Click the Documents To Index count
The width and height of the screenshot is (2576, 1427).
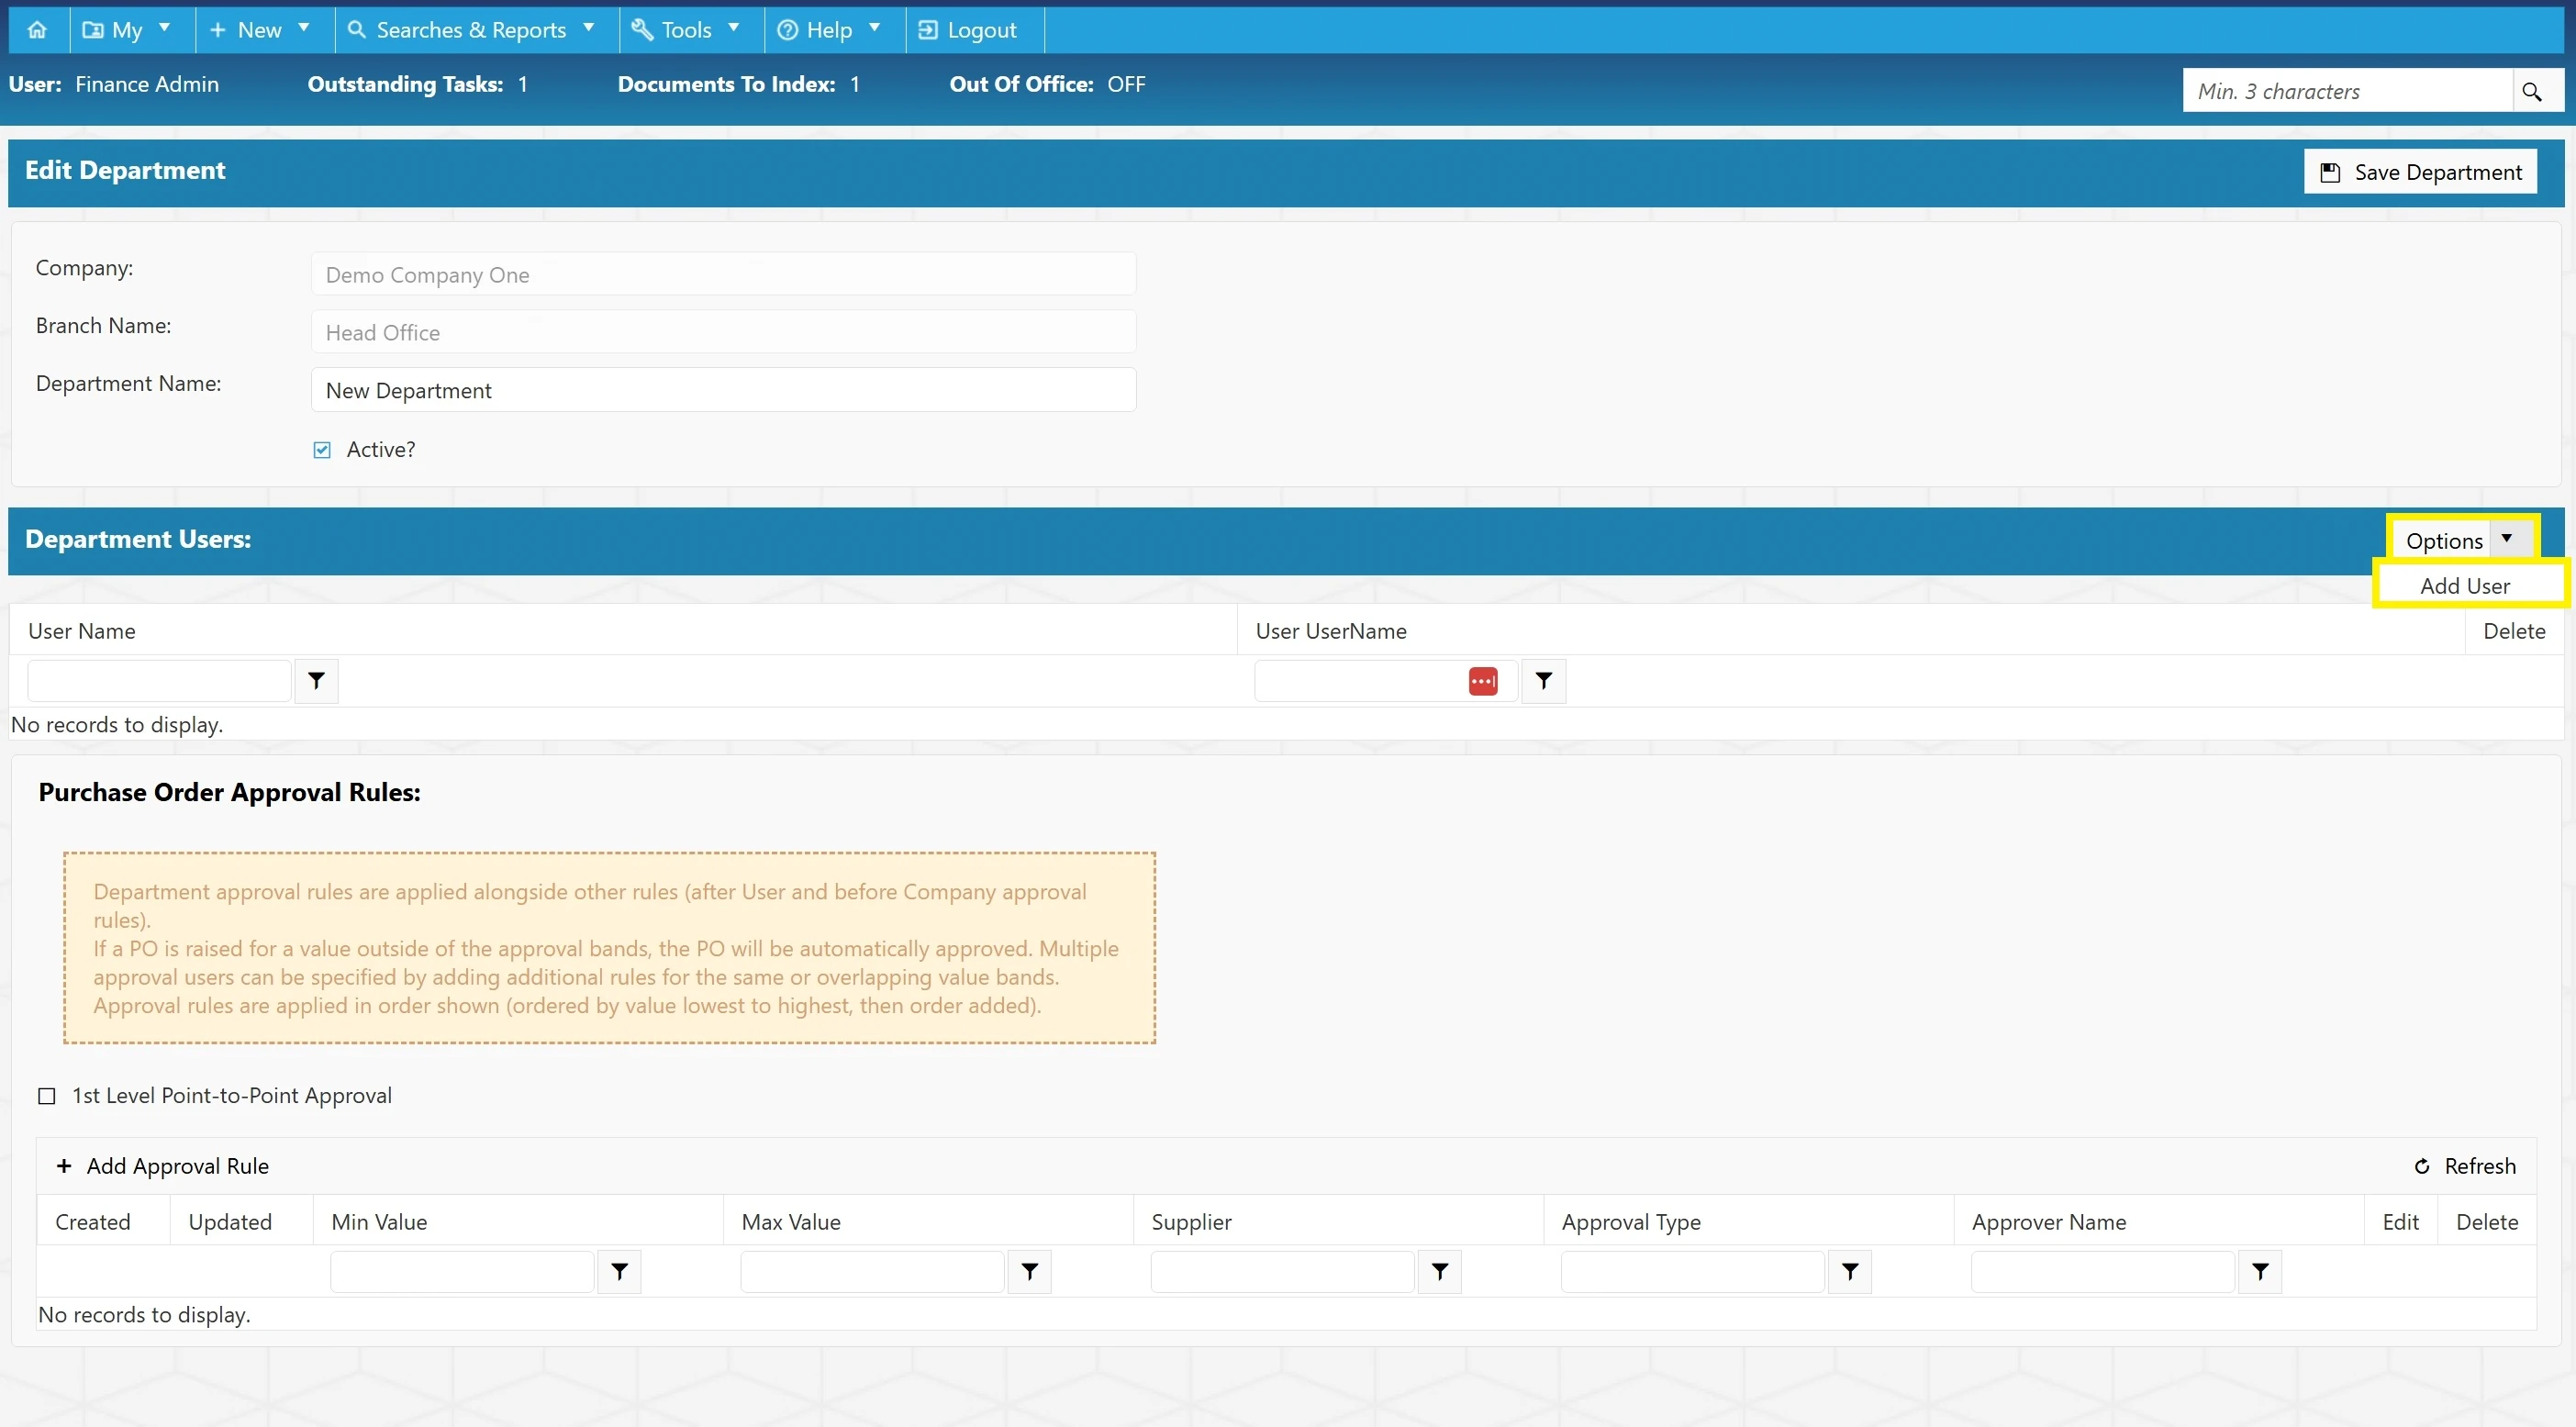tap(855, 84)
